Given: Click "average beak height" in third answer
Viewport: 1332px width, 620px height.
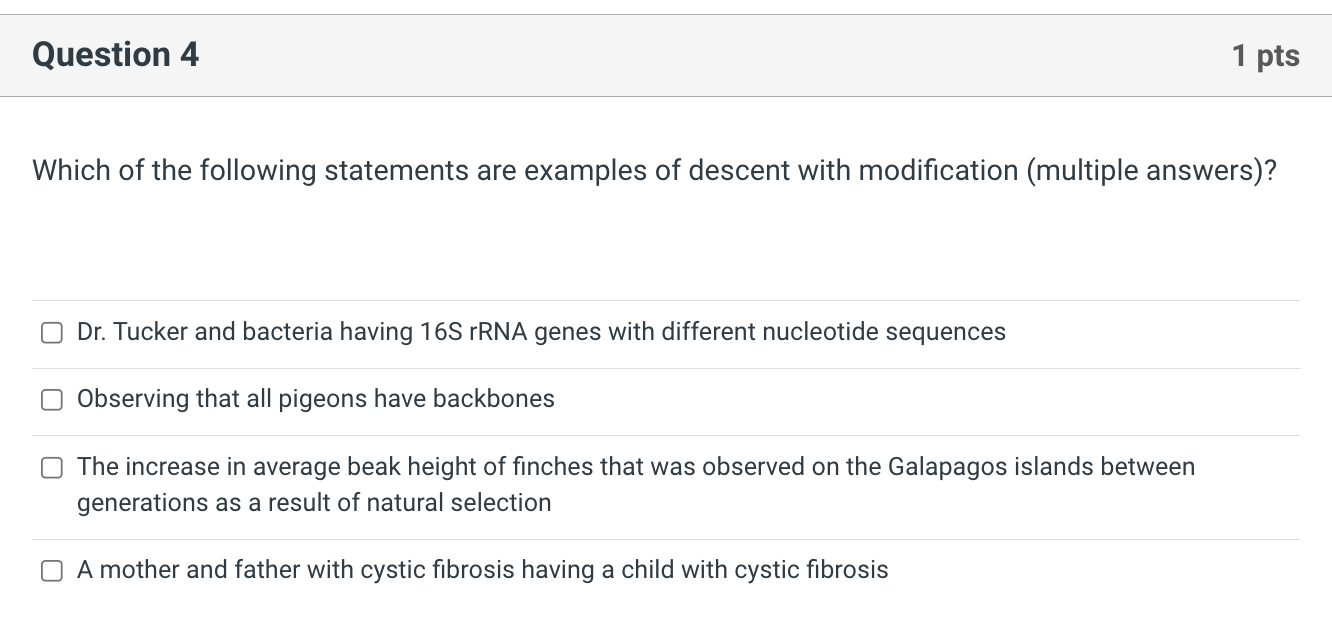Looking at the screenshot, I should [378, 467].
